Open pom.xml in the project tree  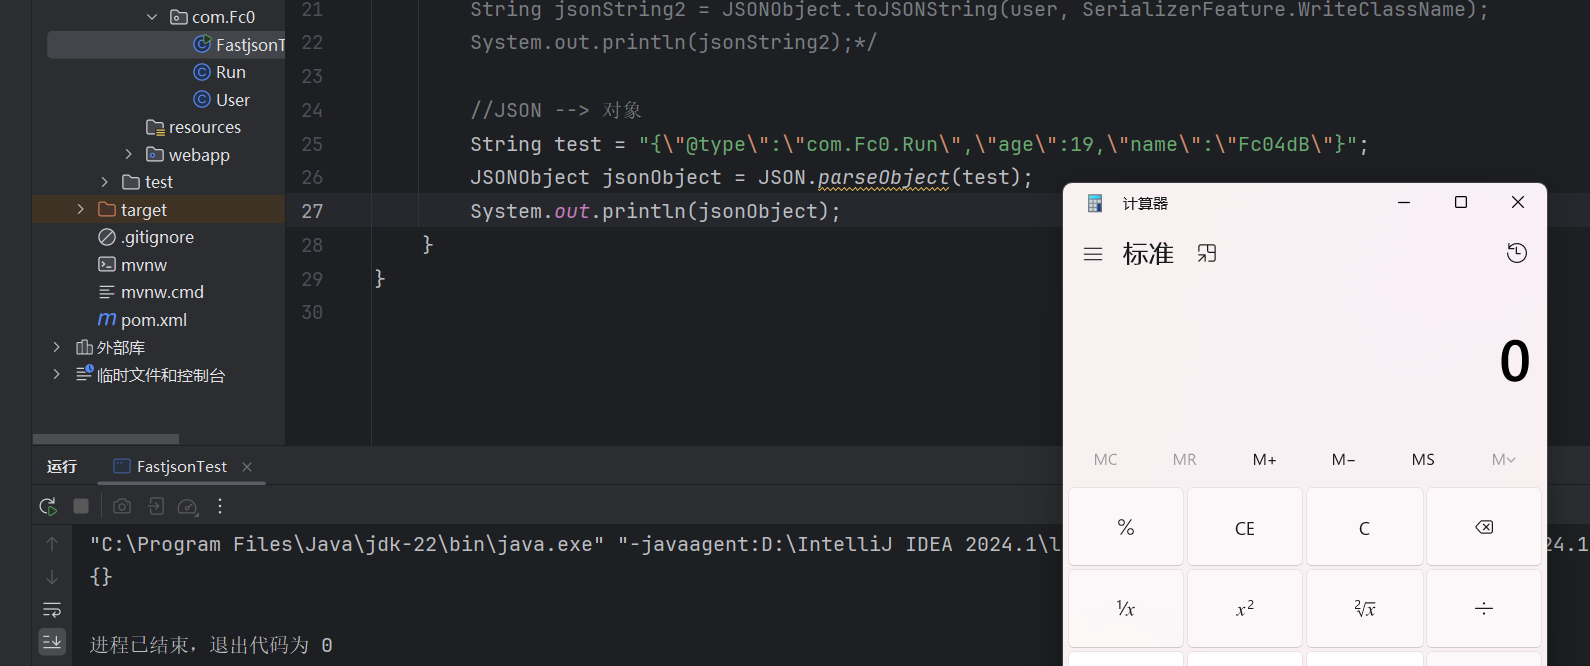click(153, 320)
